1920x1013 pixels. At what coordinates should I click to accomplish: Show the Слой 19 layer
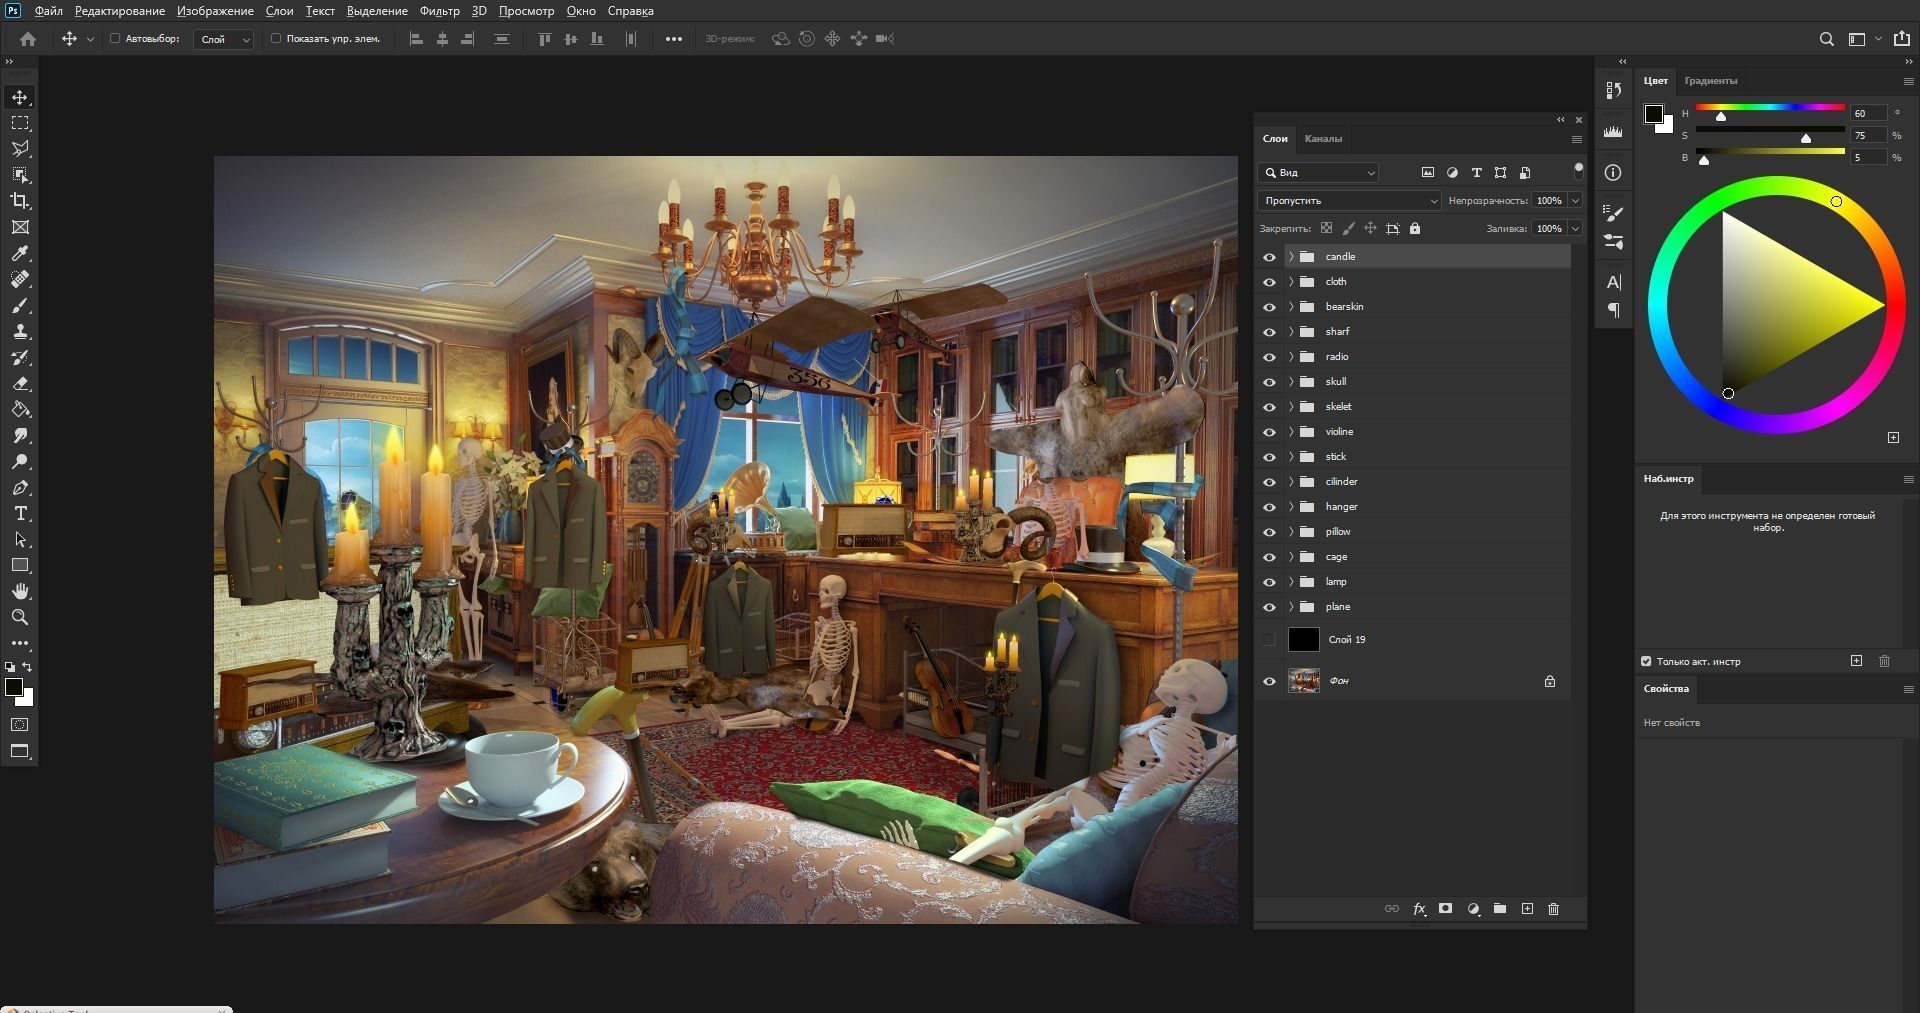pos(1269,640)
